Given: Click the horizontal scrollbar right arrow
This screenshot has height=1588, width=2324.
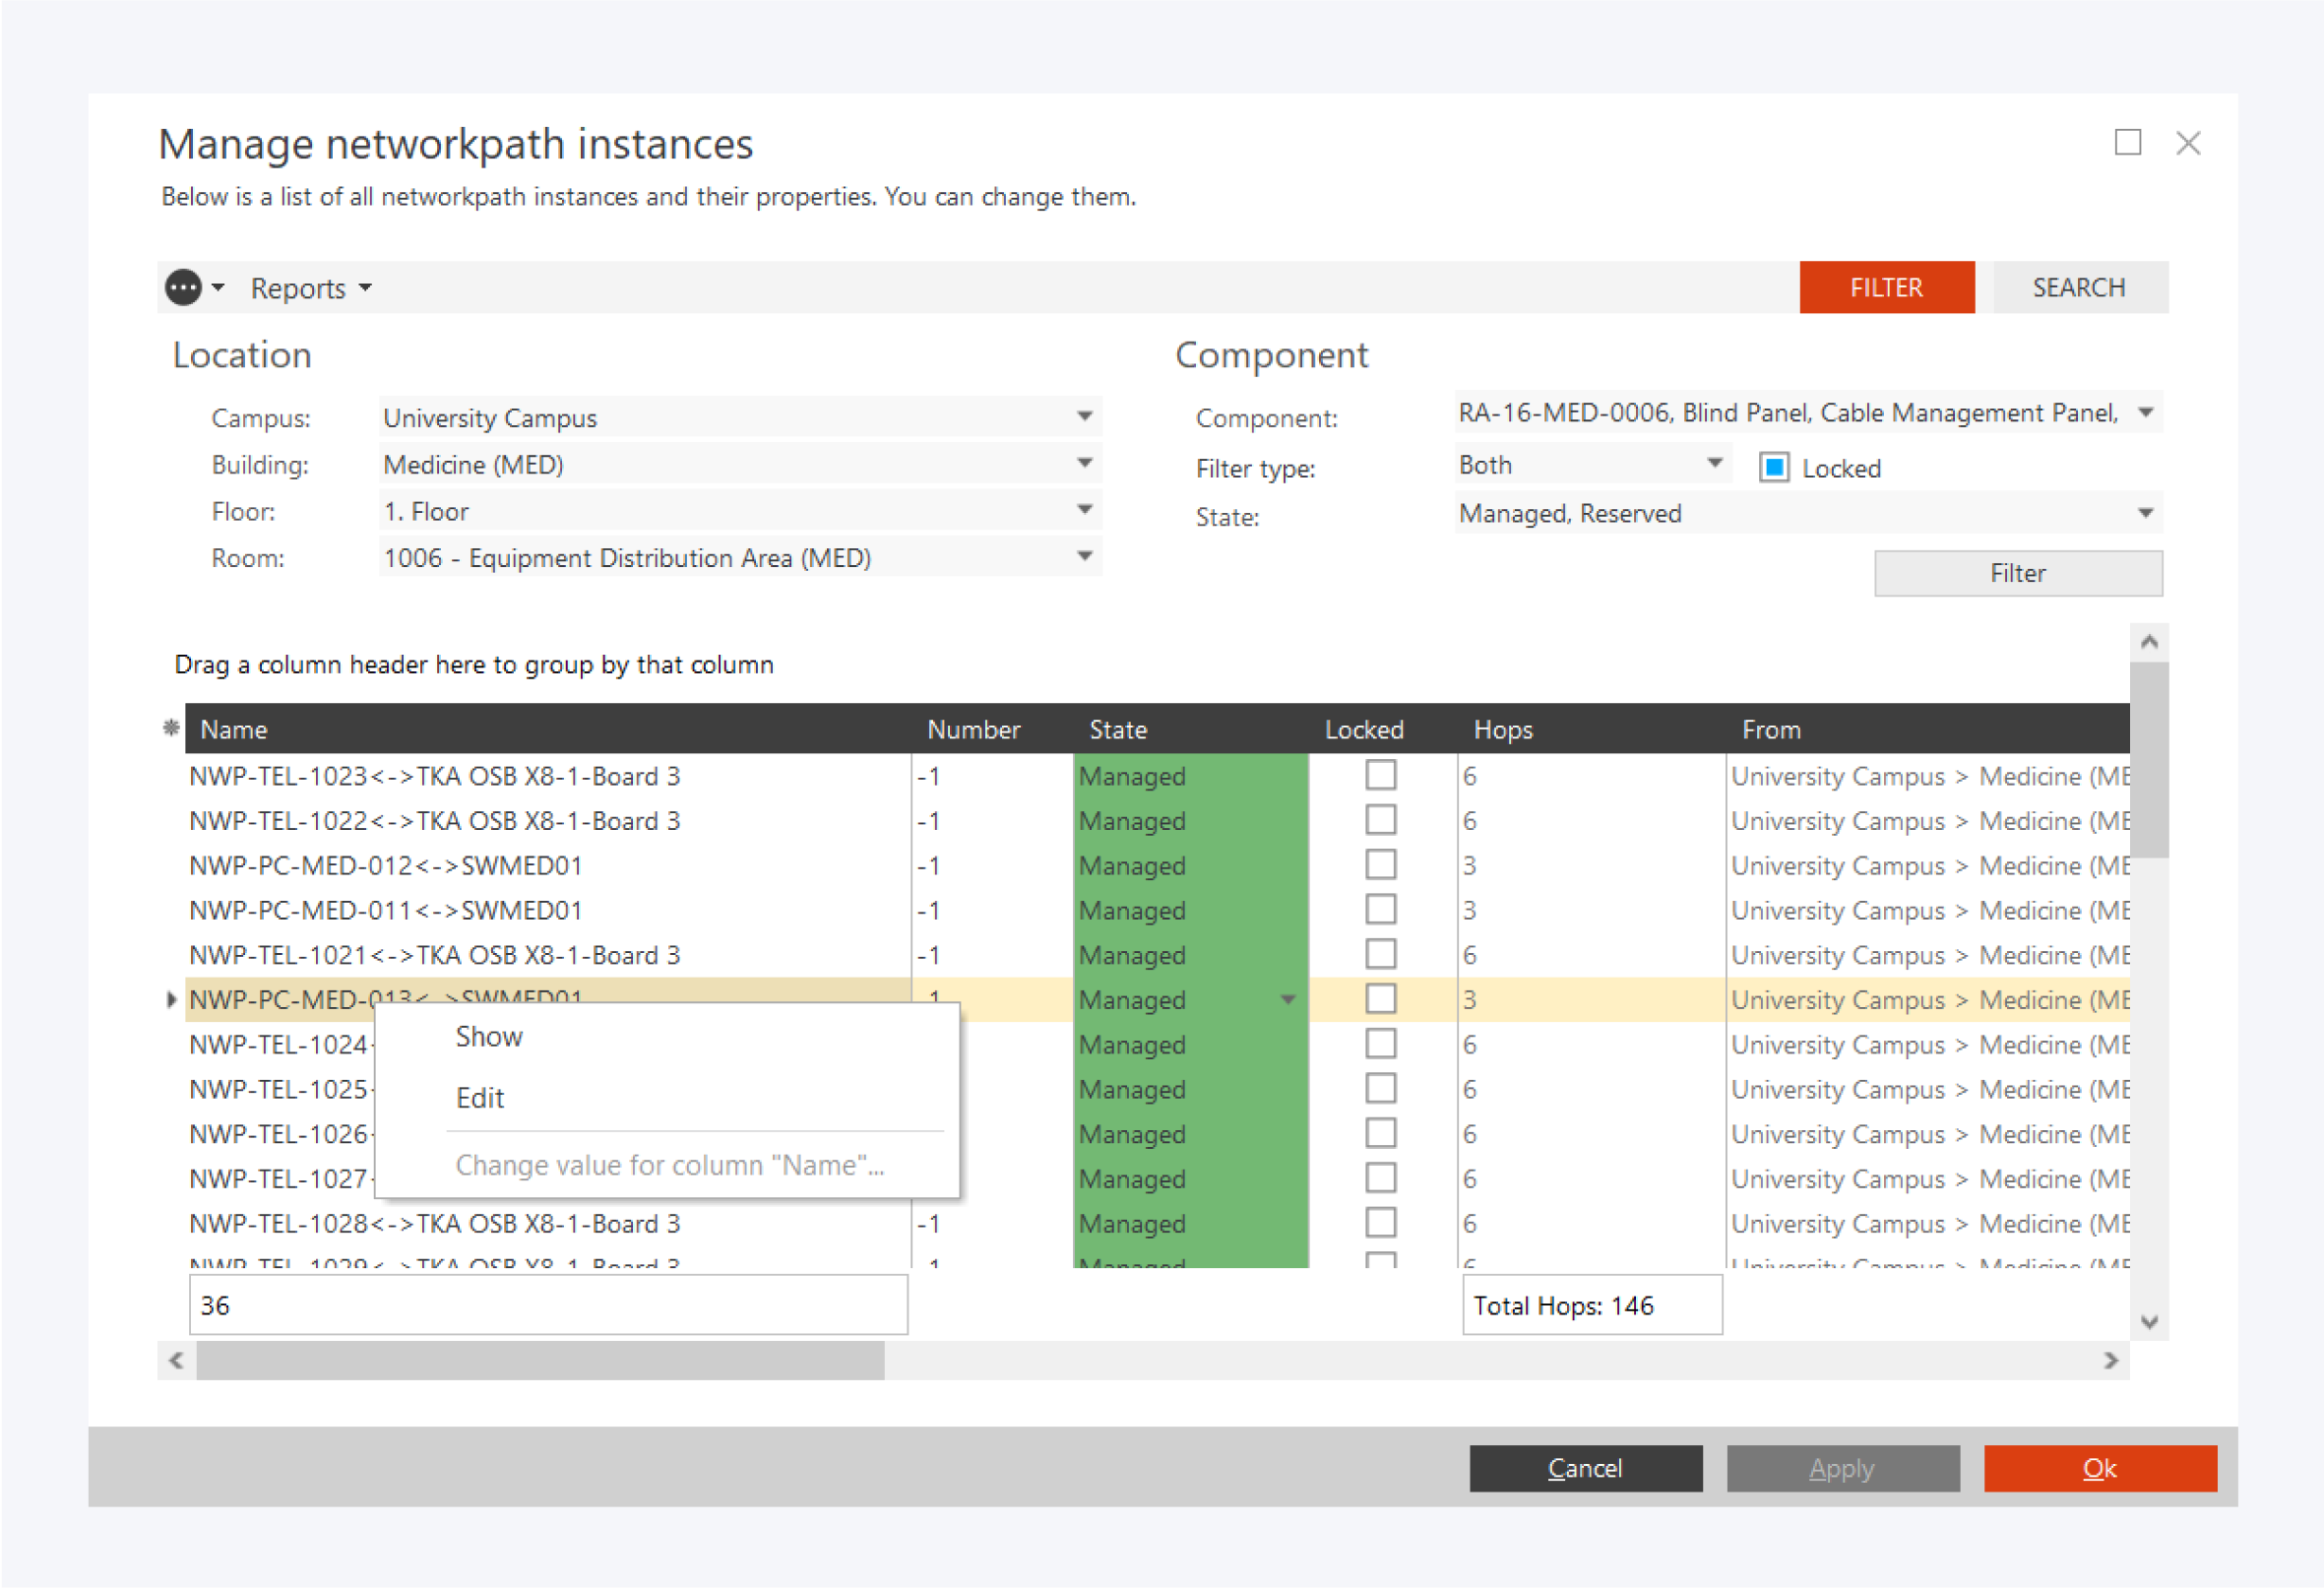Looking at the screenshot, I should pyautogui.click(x=2110, y=1360).
